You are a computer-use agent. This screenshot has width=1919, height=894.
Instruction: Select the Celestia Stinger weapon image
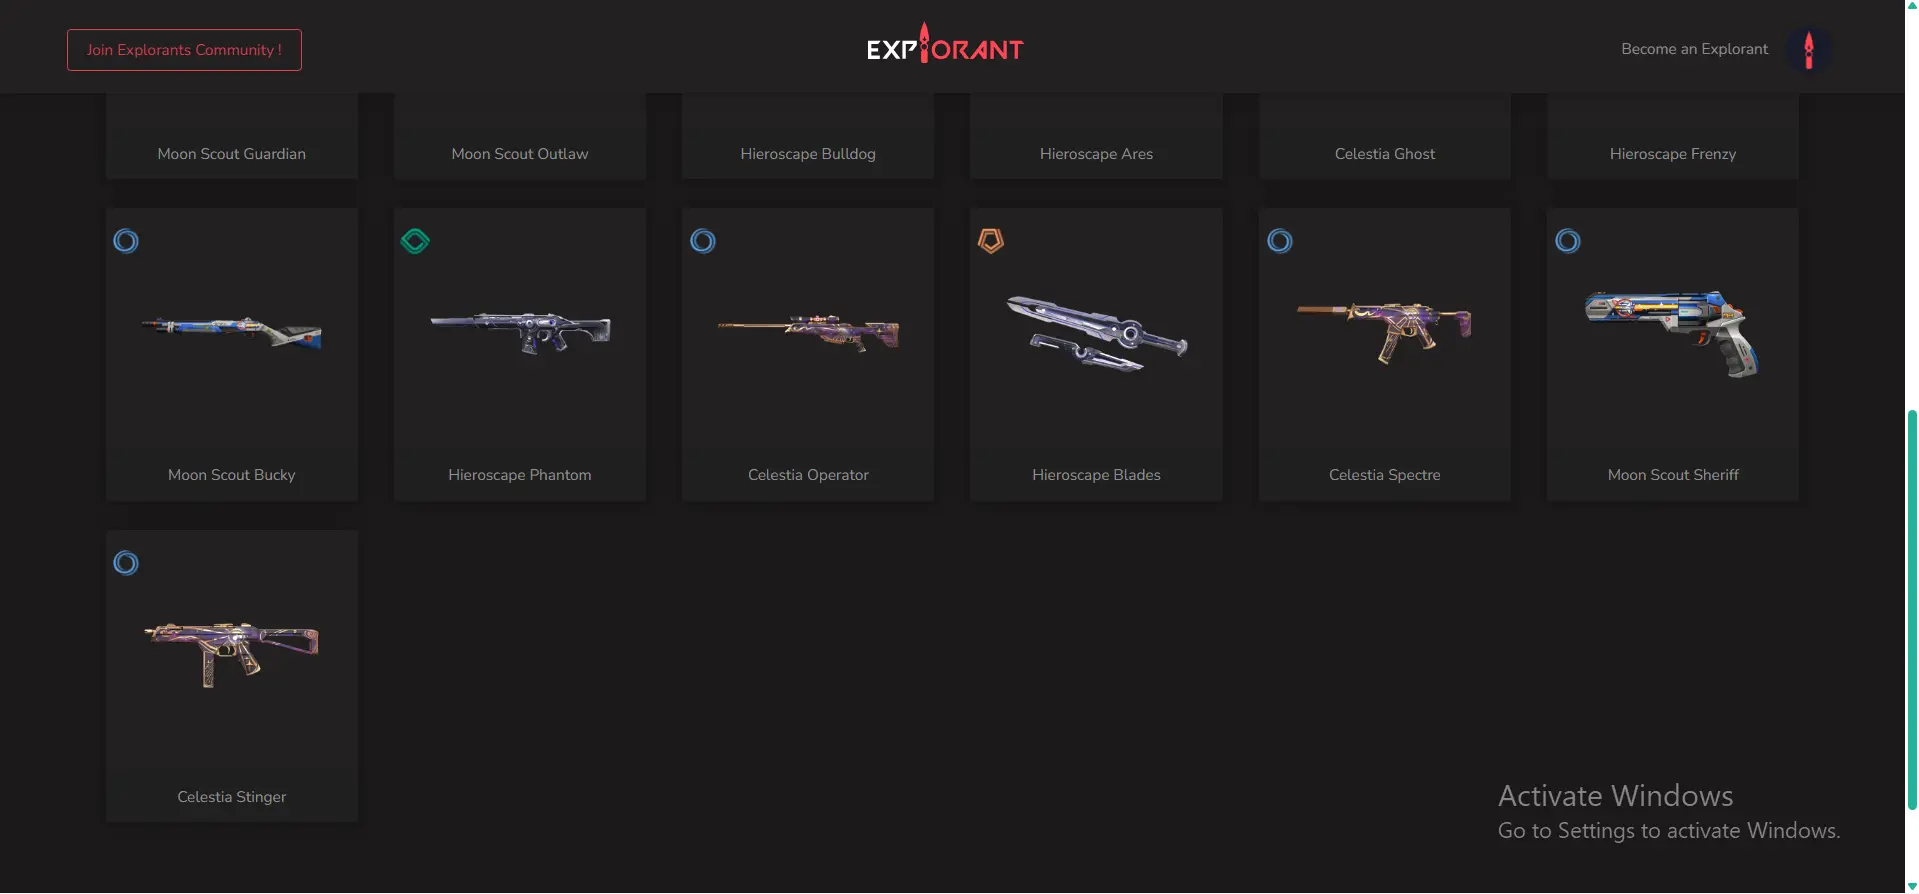(x=232, y=654)
